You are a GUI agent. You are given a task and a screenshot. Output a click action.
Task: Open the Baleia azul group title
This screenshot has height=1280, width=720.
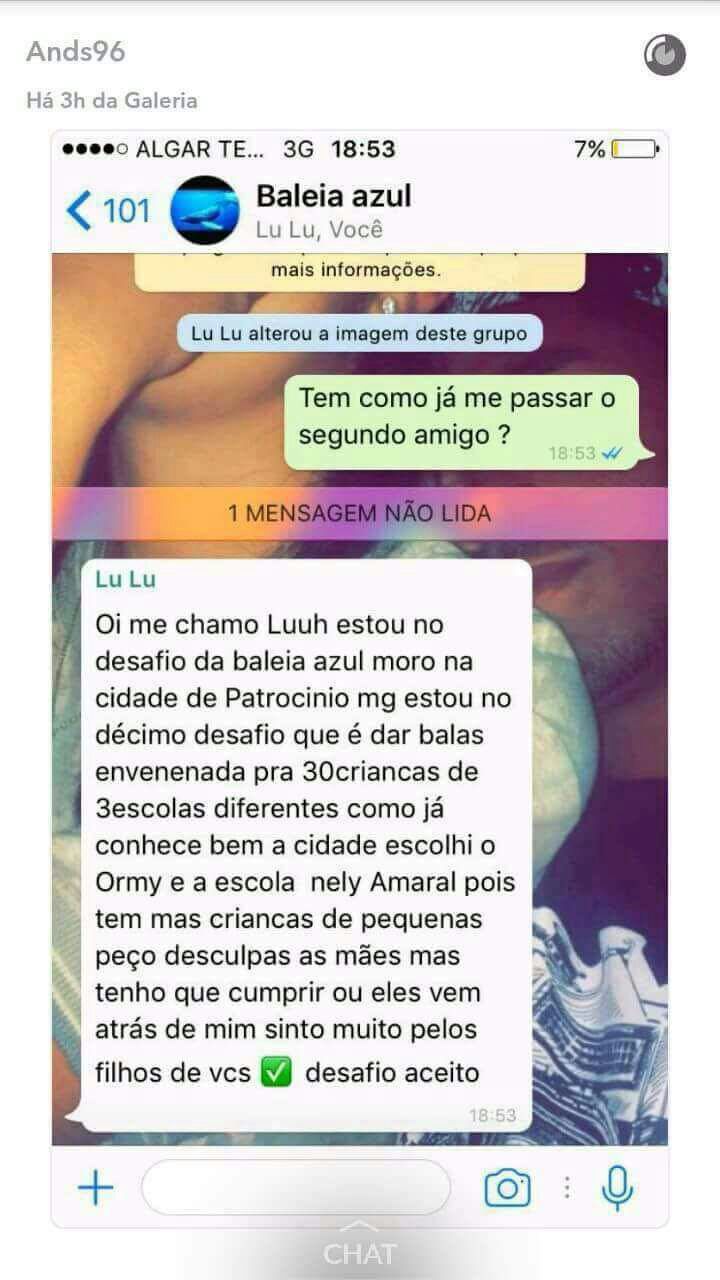[x=333, y=195]
